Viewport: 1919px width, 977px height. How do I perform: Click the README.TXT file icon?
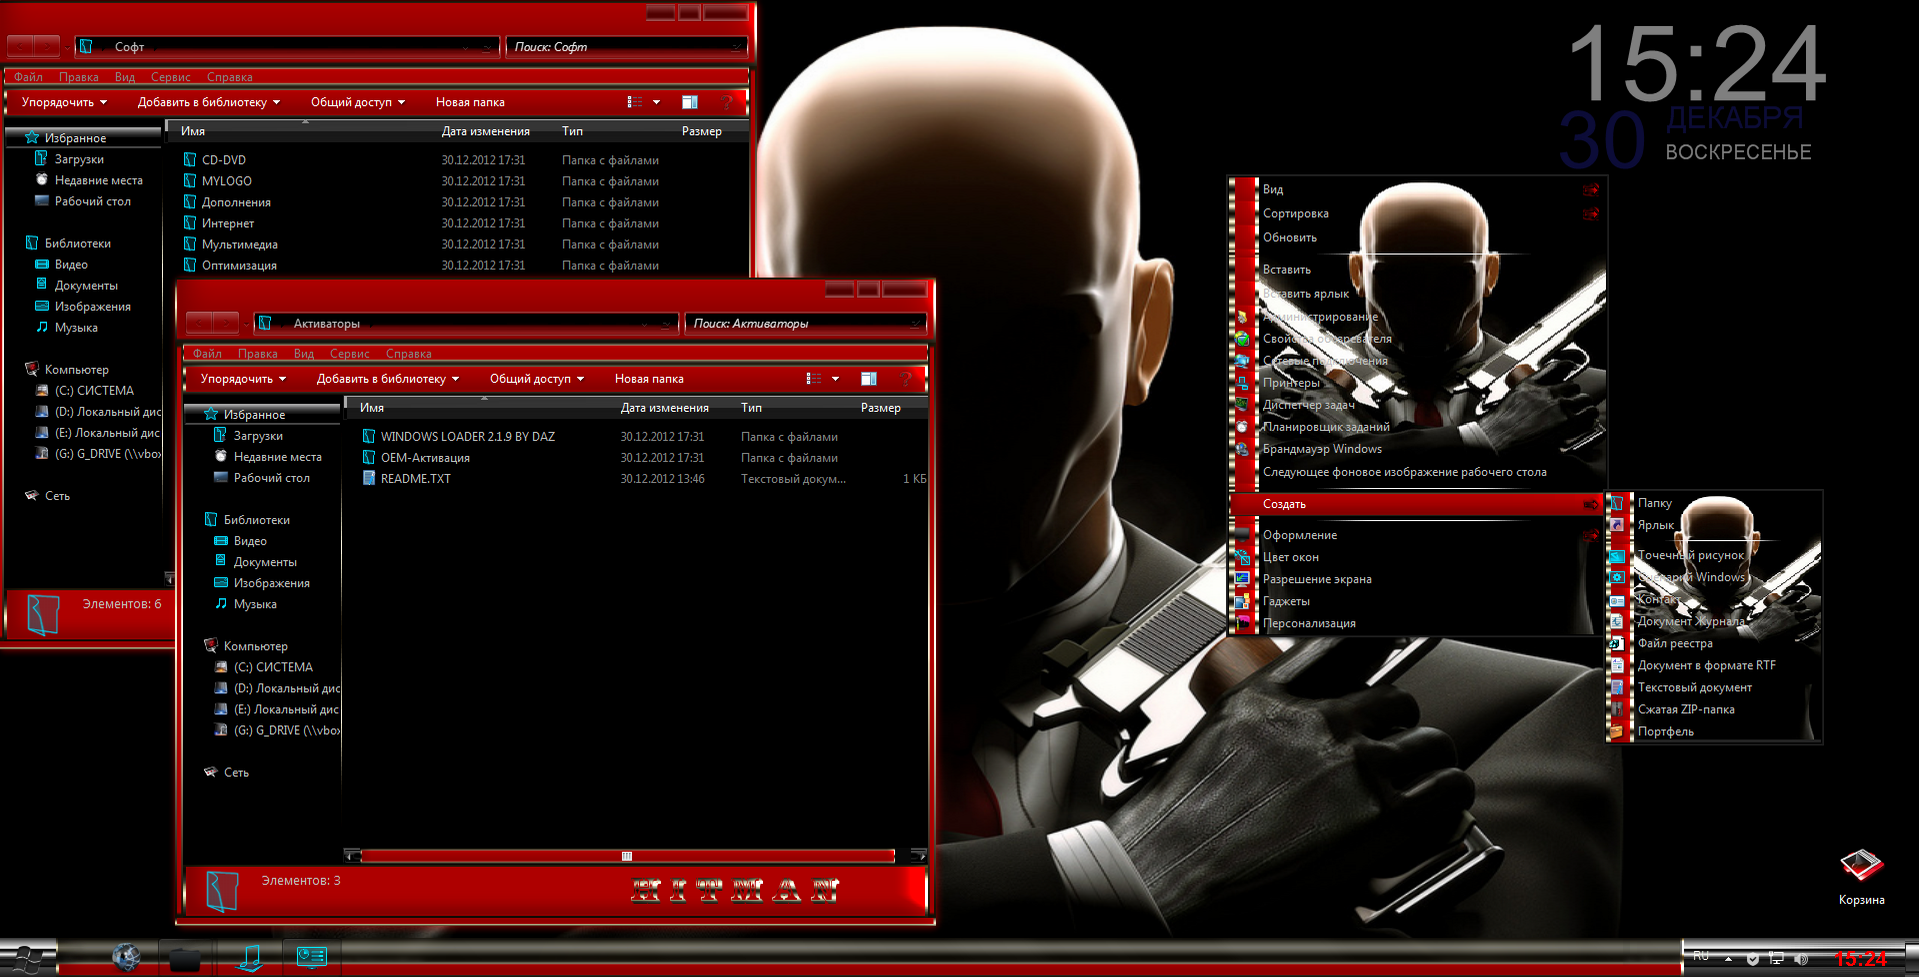pos(369,479)
